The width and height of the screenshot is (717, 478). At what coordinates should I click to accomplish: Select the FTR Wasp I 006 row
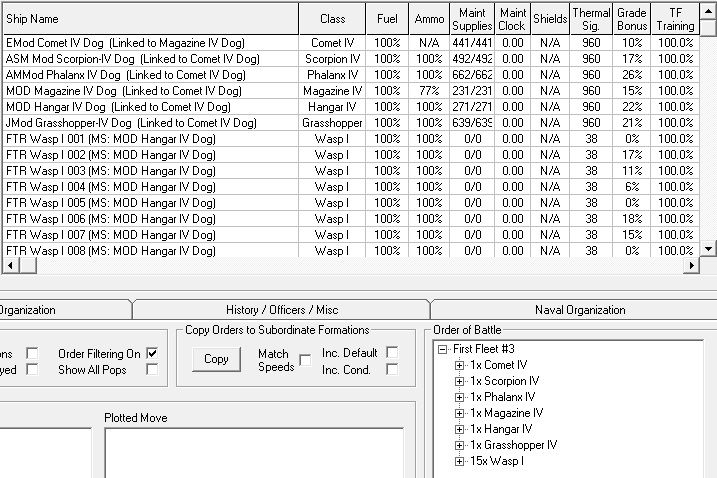tap(351, 219)
